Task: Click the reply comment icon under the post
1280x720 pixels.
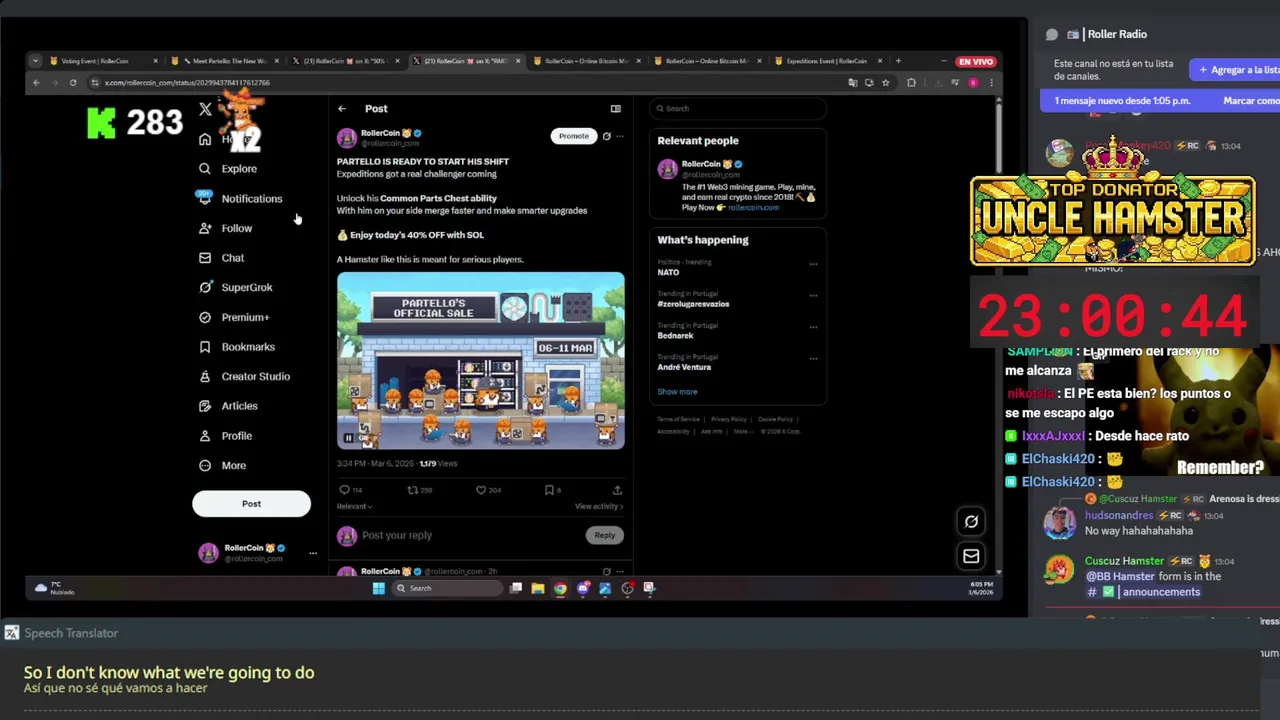Action: tap(345, 490)
